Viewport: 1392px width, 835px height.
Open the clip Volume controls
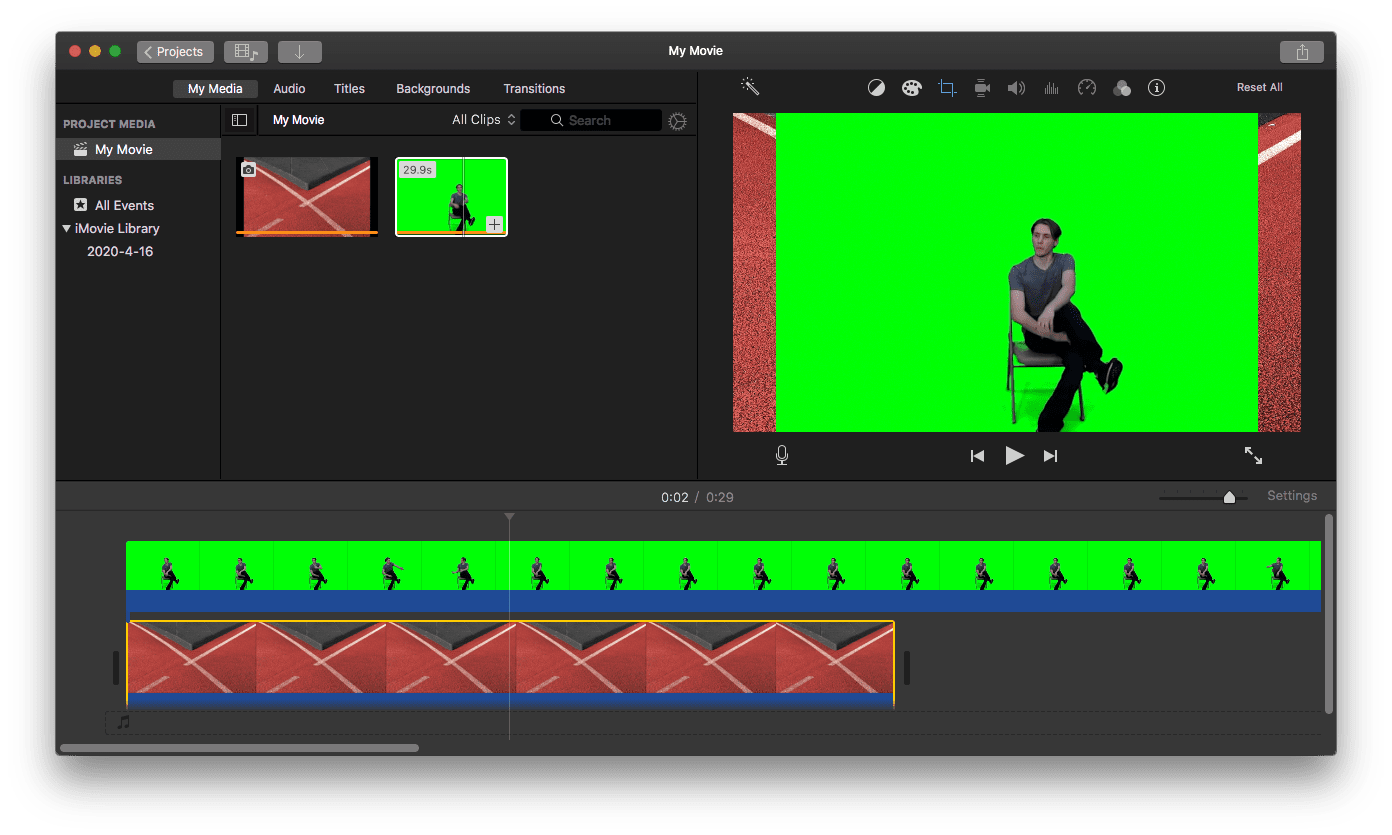1017,88
